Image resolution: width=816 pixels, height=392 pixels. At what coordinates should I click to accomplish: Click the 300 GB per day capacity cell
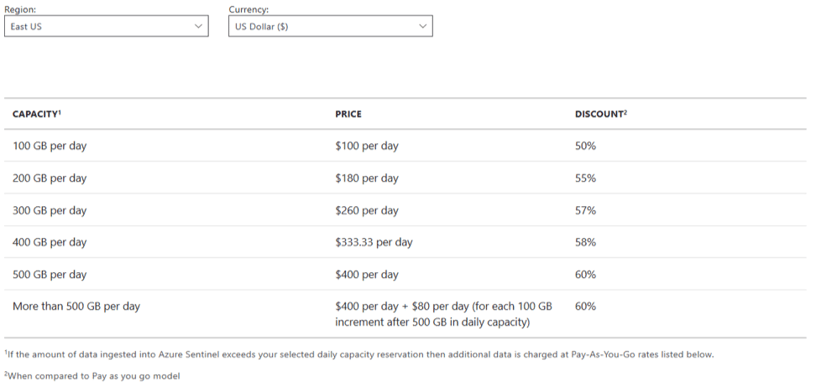[49, 210]
